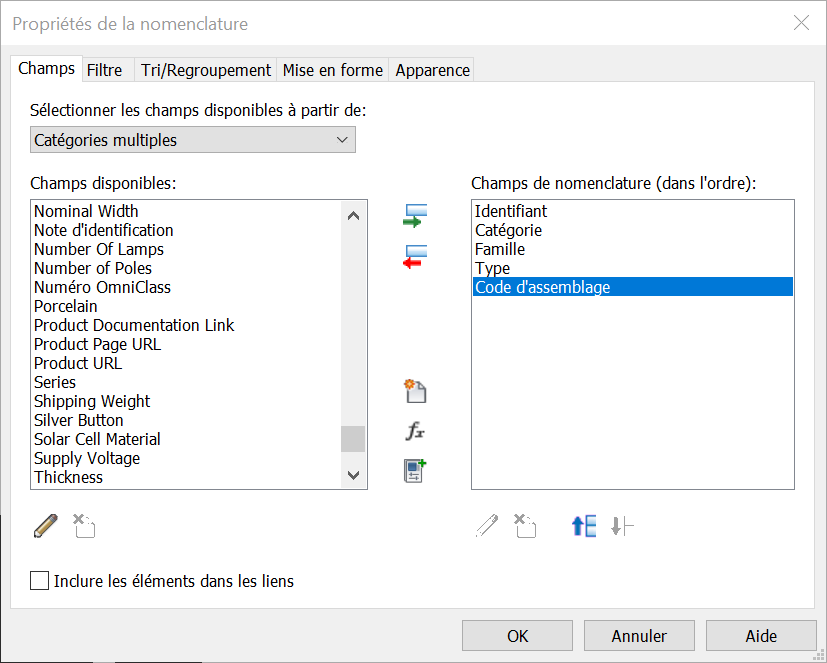Click the add field green arrow icon
Image resolution: width=827 pixels, height=663 pixels.
pyautogui.click(x=415, y=216)
